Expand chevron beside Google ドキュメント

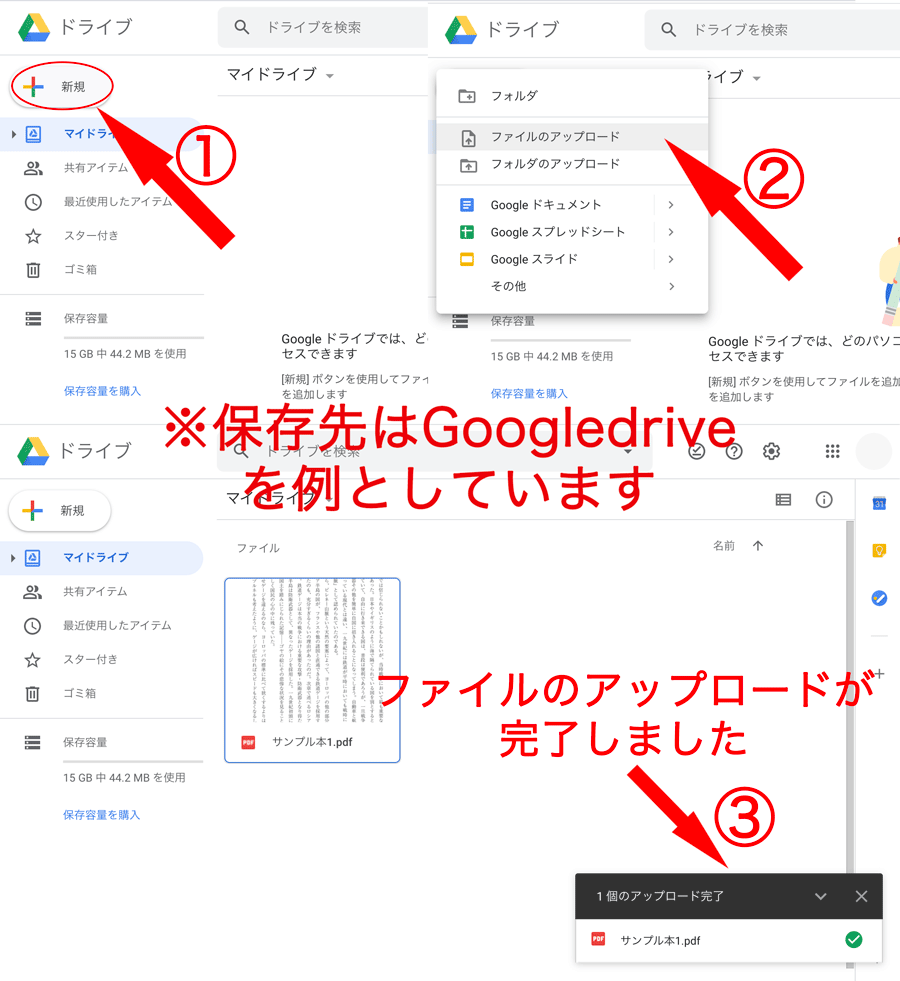tap(670, 205)
